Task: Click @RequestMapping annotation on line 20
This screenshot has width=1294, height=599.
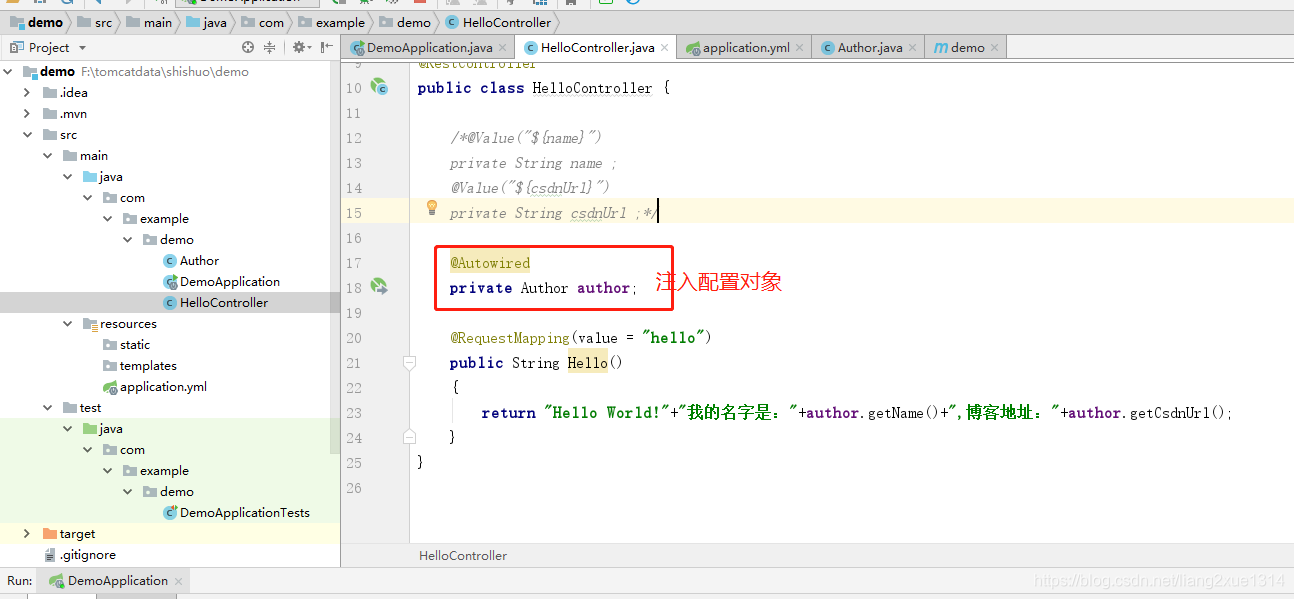Action: (x=510, y=338)
